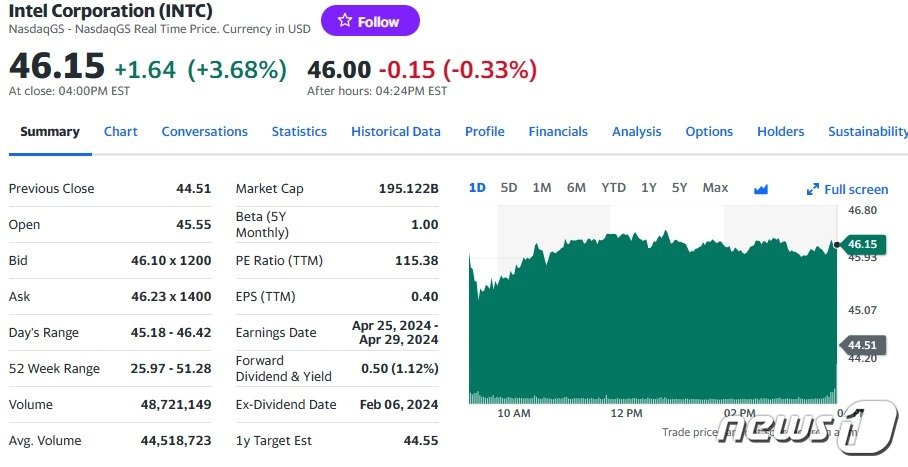Switch to the Holders tab
The height and width of the screenshot is (467, 908).
780,131
